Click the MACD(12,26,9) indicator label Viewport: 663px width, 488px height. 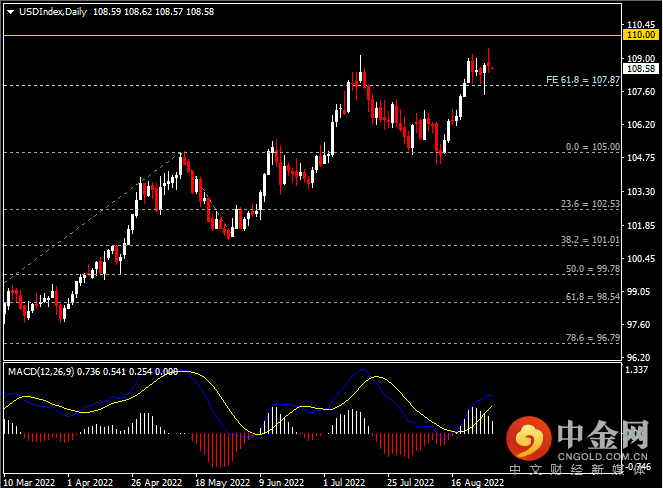[x=41, y=372]
